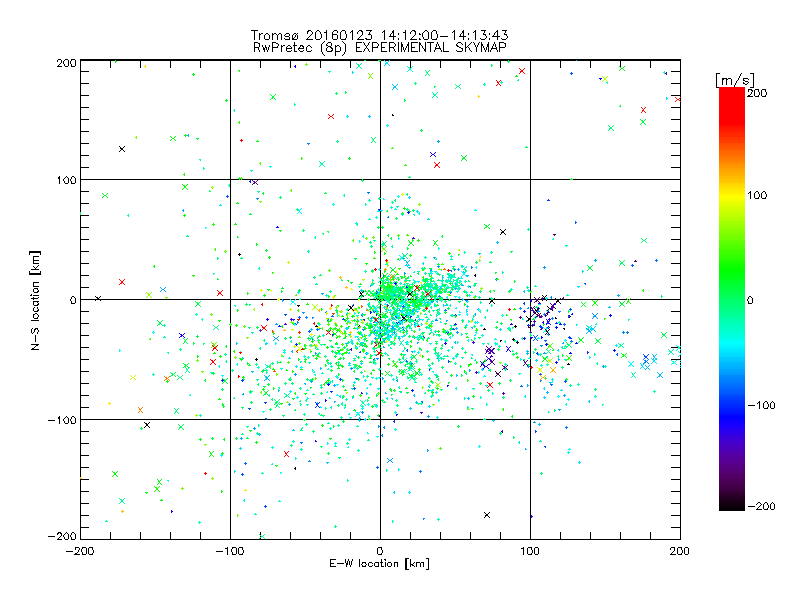Click the black bottom end of the colorbar

(732, 504)
